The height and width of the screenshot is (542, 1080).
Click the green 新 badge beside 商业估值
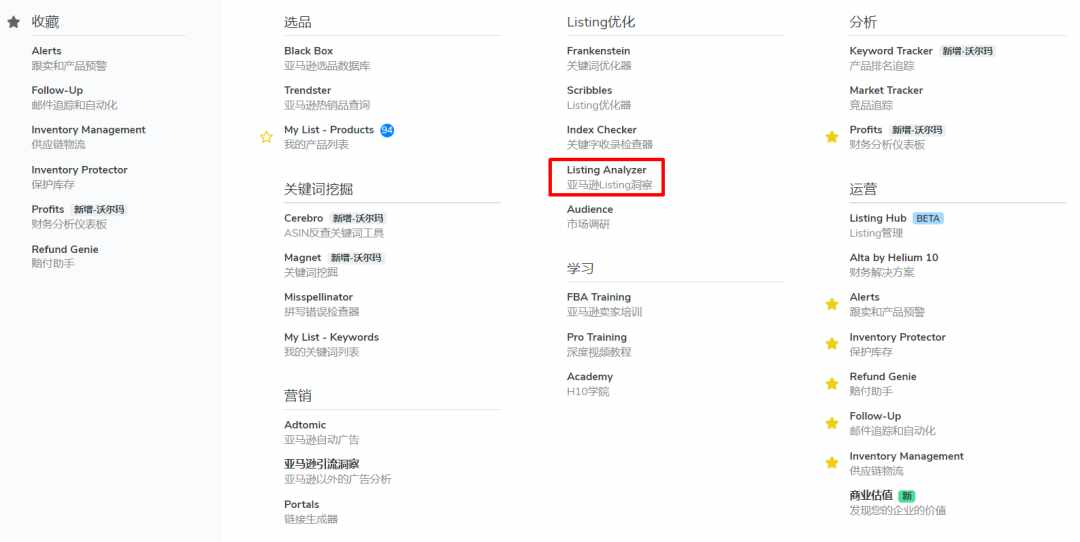tap(907, 496)
